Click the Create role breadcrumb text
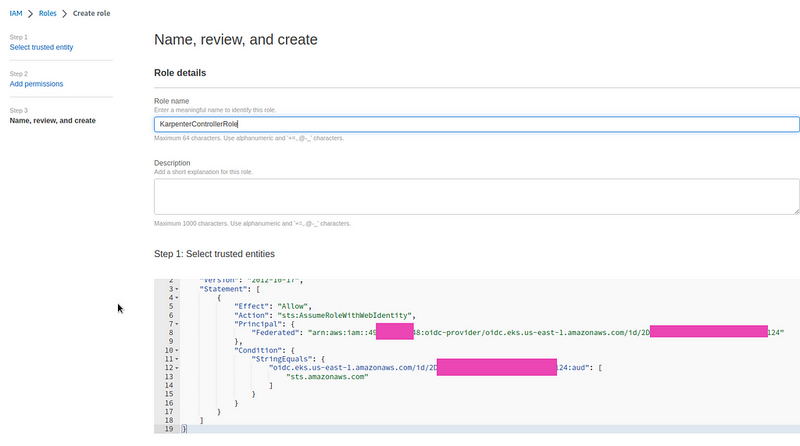Viewport: 800px width, 446px height. click(x=93, y=12)
